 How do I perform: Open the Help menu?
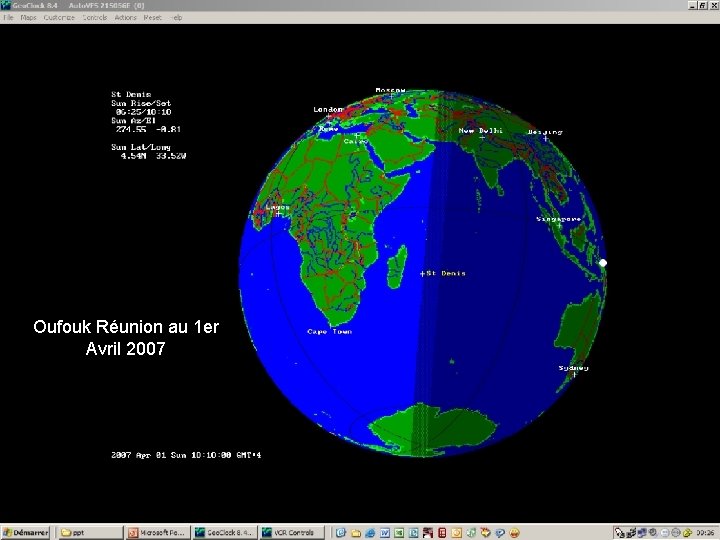pyautogui.click(x=177, y=17)
